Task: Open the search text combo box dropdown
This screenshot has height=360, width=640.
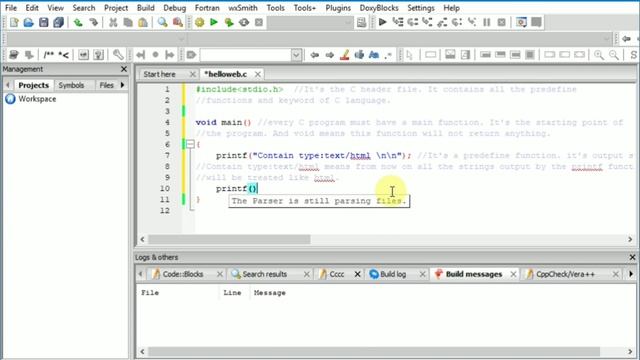Action: pos(296,55)
